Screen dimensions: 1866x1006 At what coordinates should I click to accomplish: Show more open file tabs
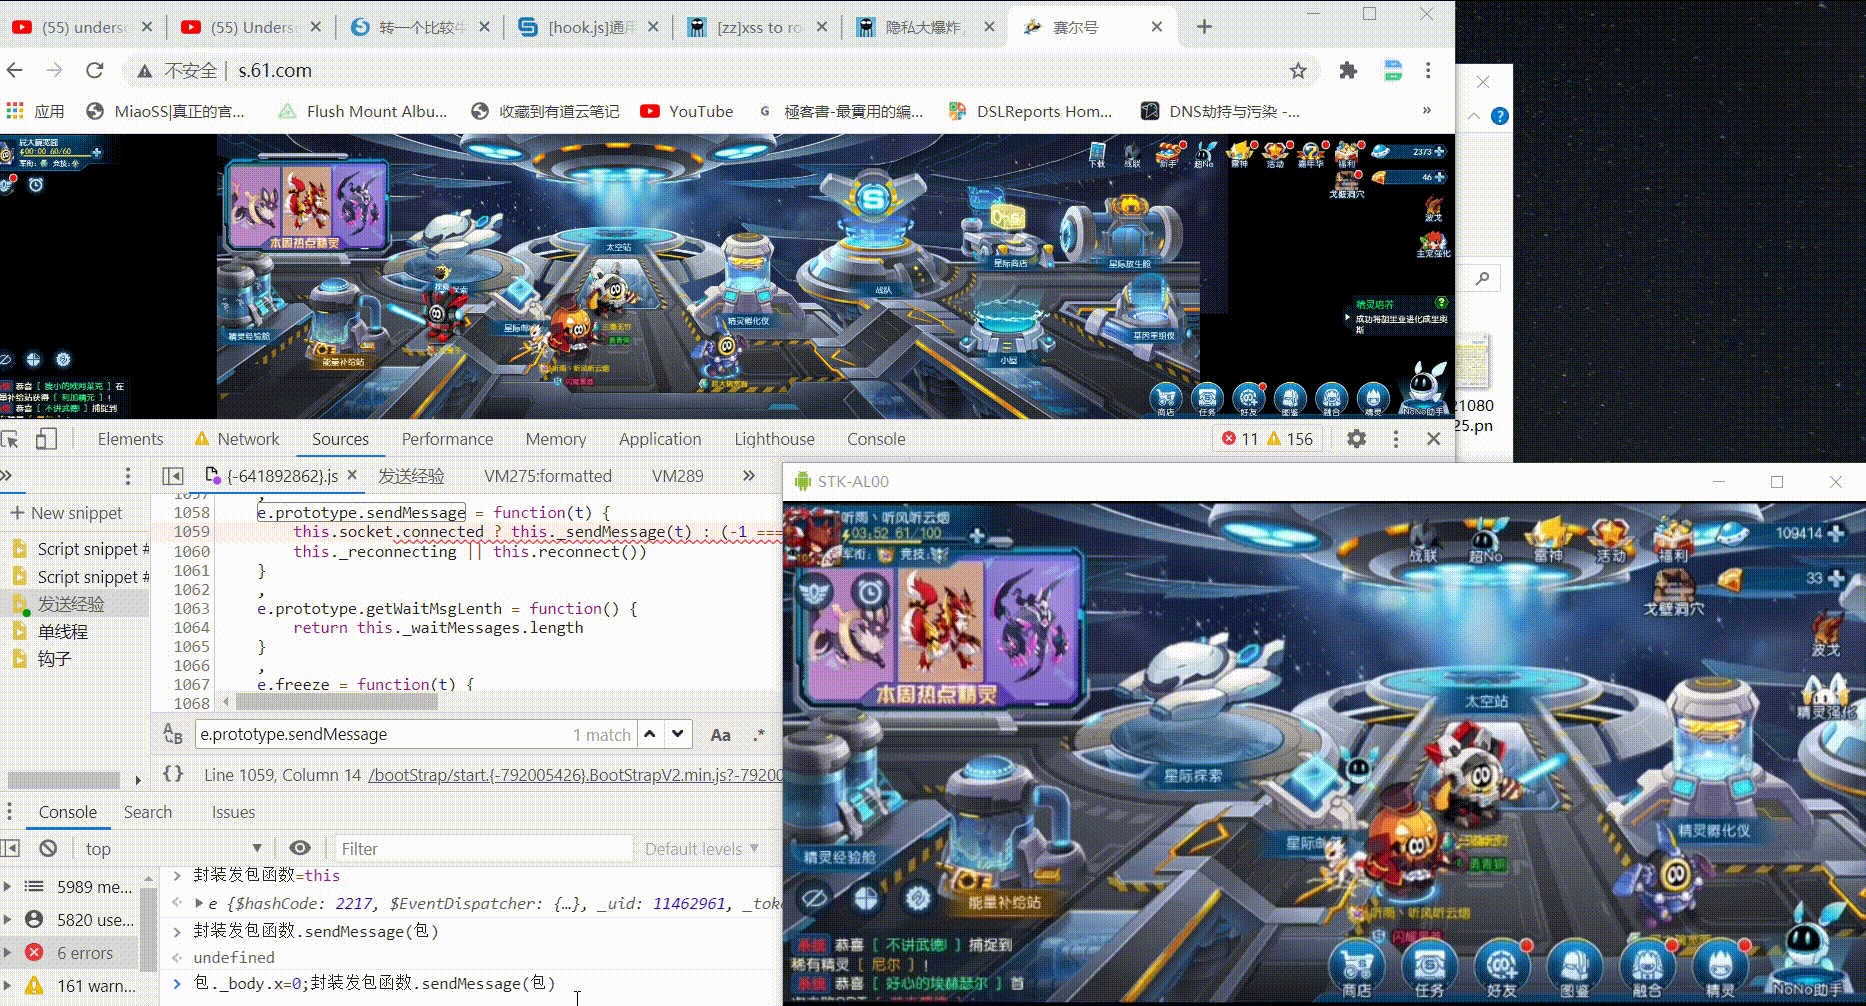749,476
